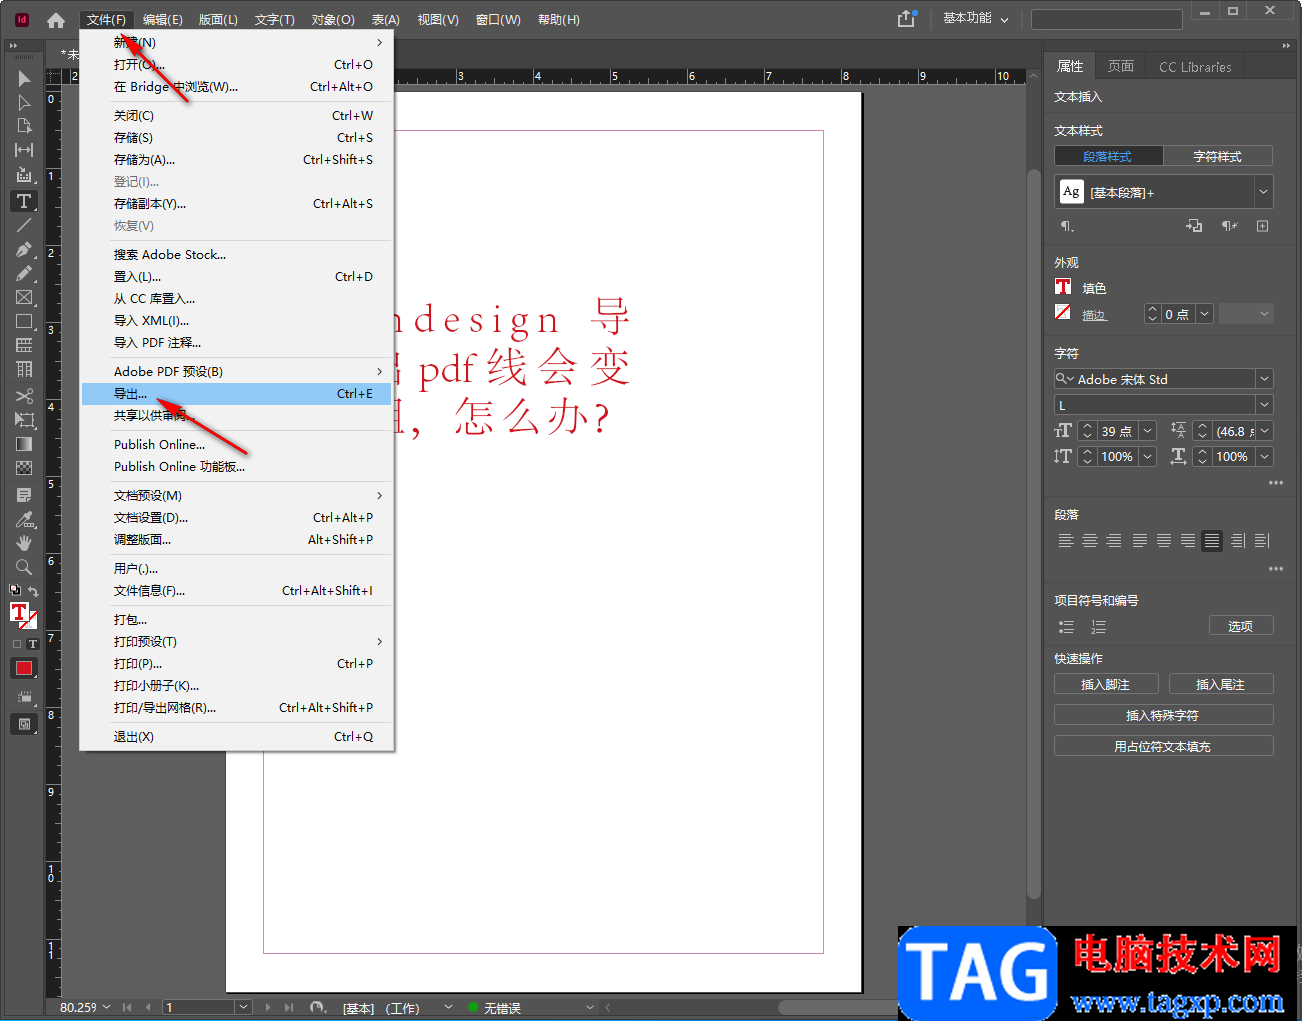Click 打包... in File menu

pyautogui.click(x=236, y=620)
